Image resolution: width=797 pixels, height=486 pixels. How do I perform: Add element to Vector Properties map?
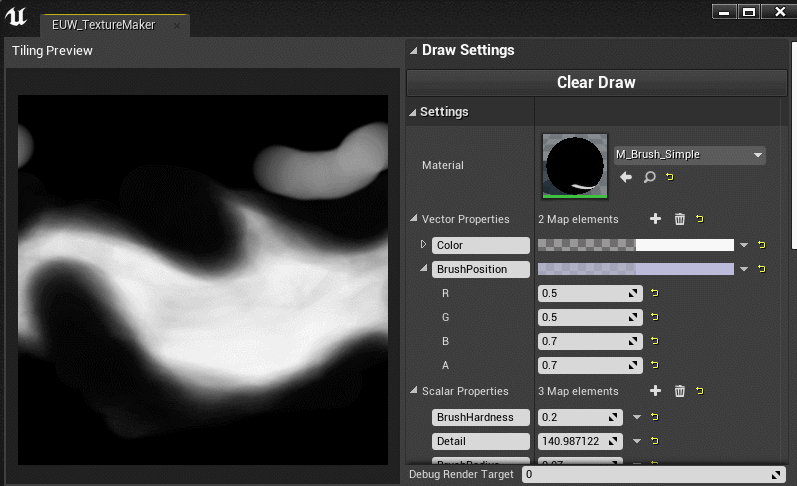pyautogui.click(x=655, y=219)
